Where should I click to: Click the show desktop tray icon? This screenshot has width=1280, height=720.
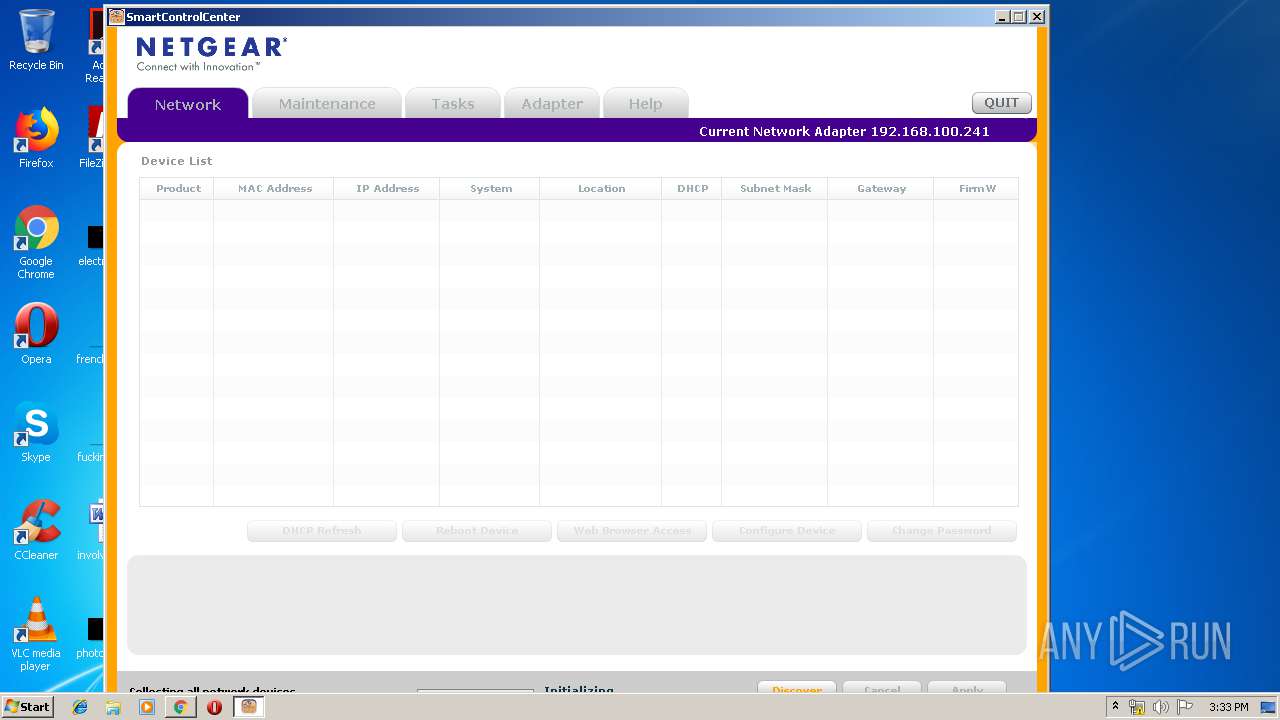pyautogui.click(x=1269, y=707)
